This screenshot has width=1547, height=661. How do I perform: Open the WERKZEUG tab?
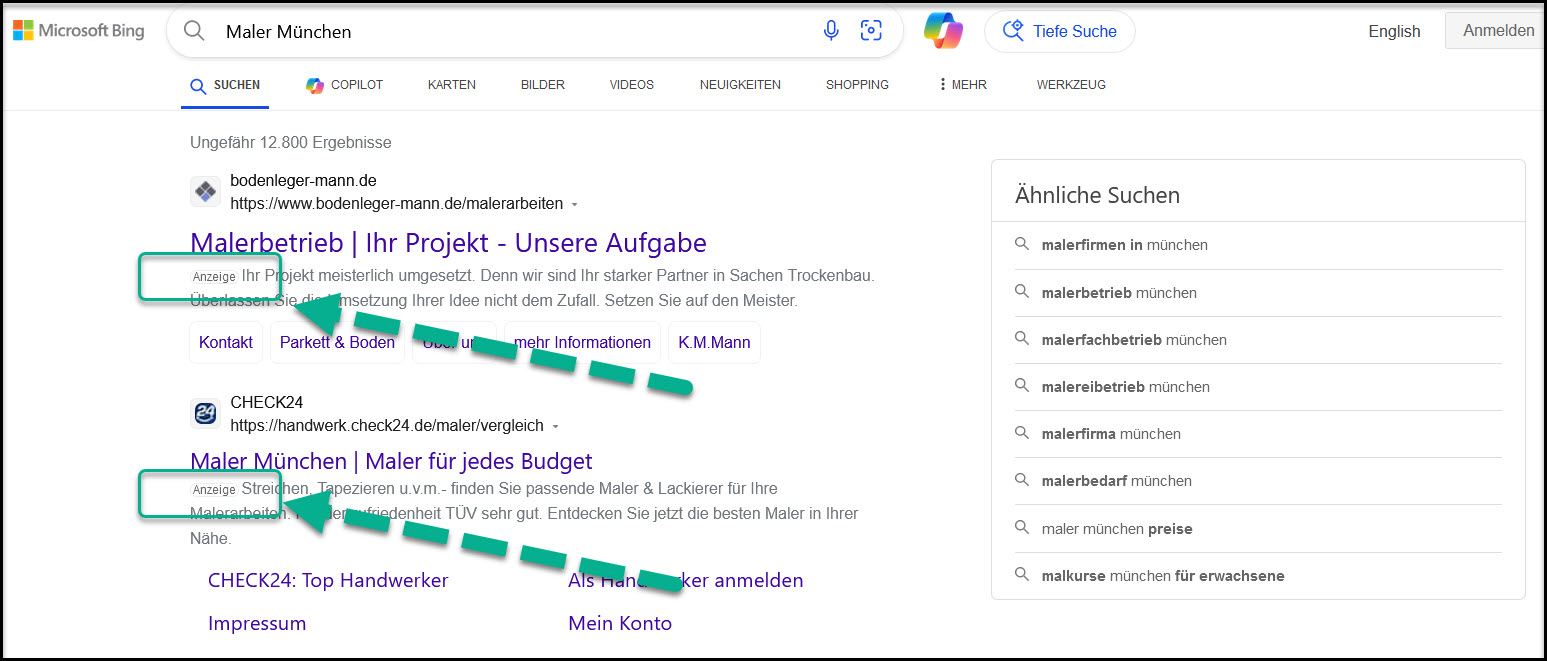(1071, 85)
